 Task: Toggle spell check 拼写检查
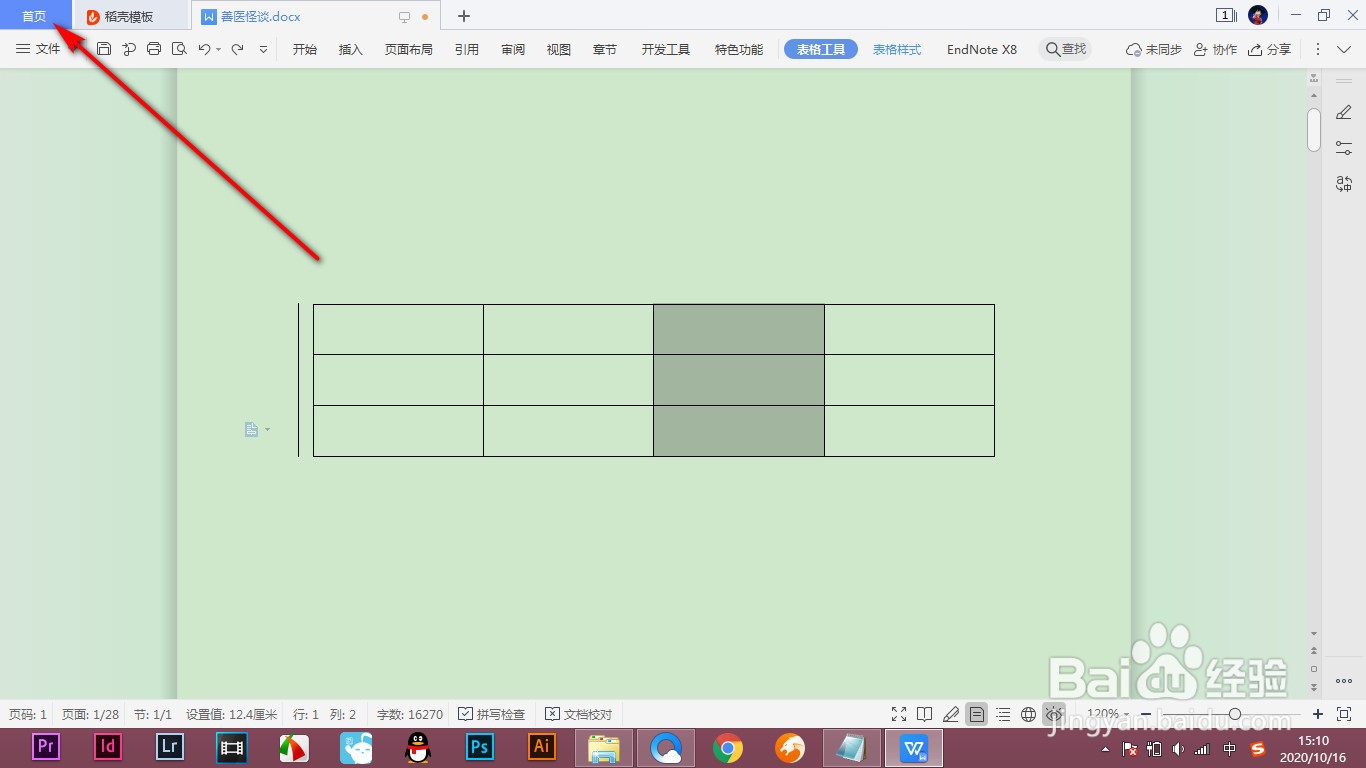point(492,714)
